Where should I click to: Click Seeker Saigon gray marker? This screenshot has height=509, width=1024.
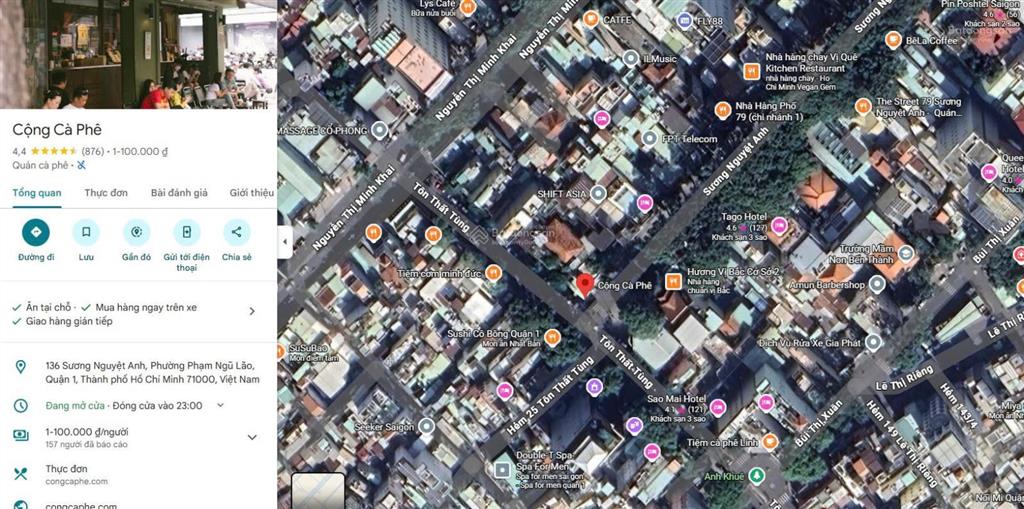pyautogui.click(x=426, y=427)
